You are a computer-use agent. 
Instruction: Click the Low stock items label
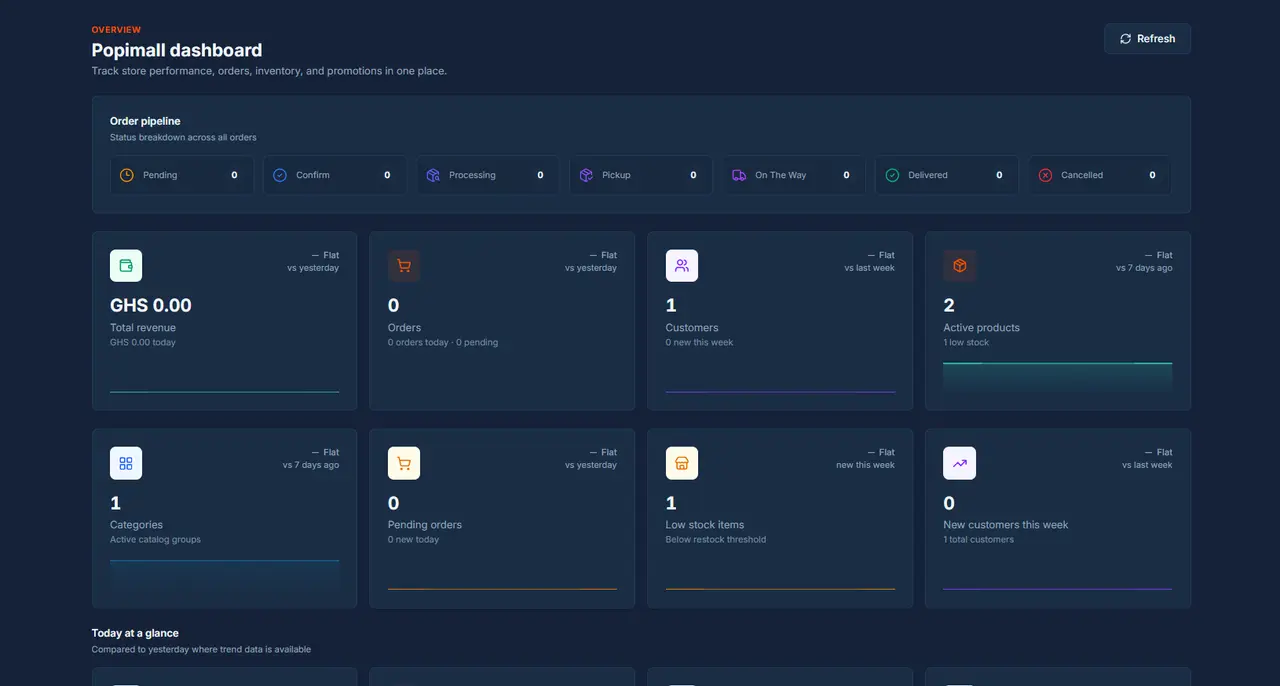tap(705, 525)
